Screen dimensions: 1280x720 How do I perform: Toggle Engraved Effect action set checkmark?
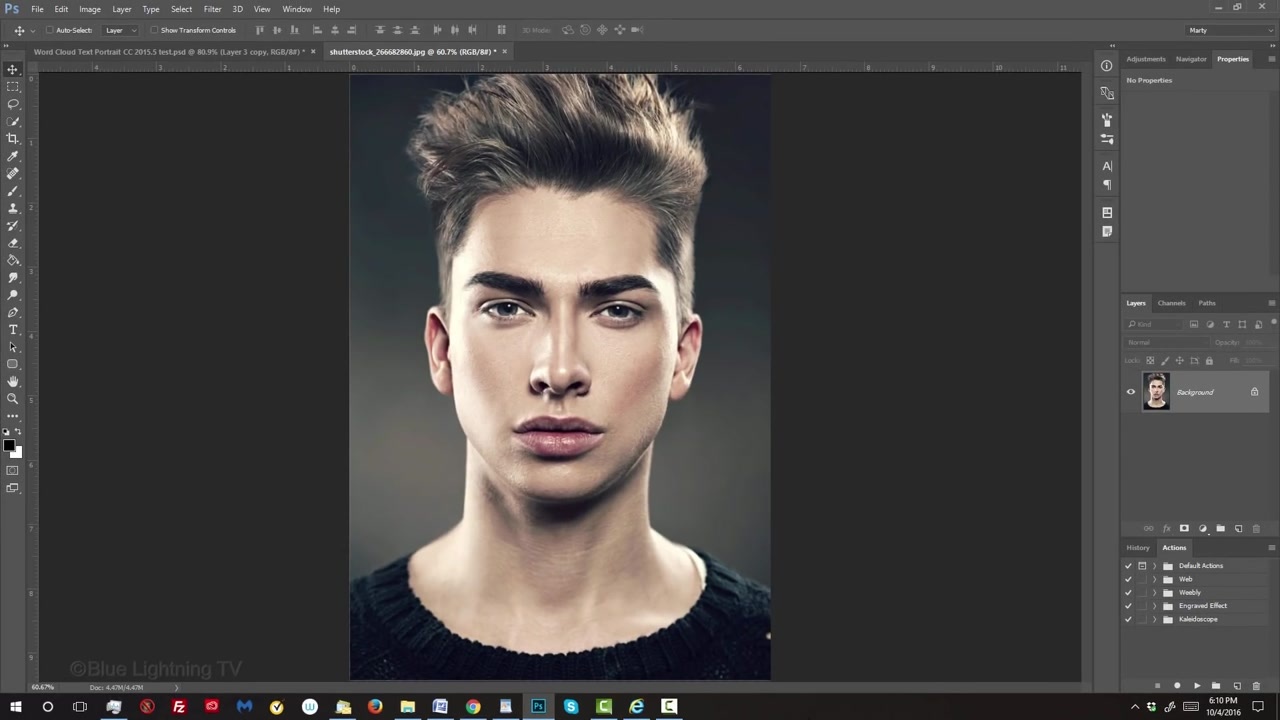[1129, 606]
